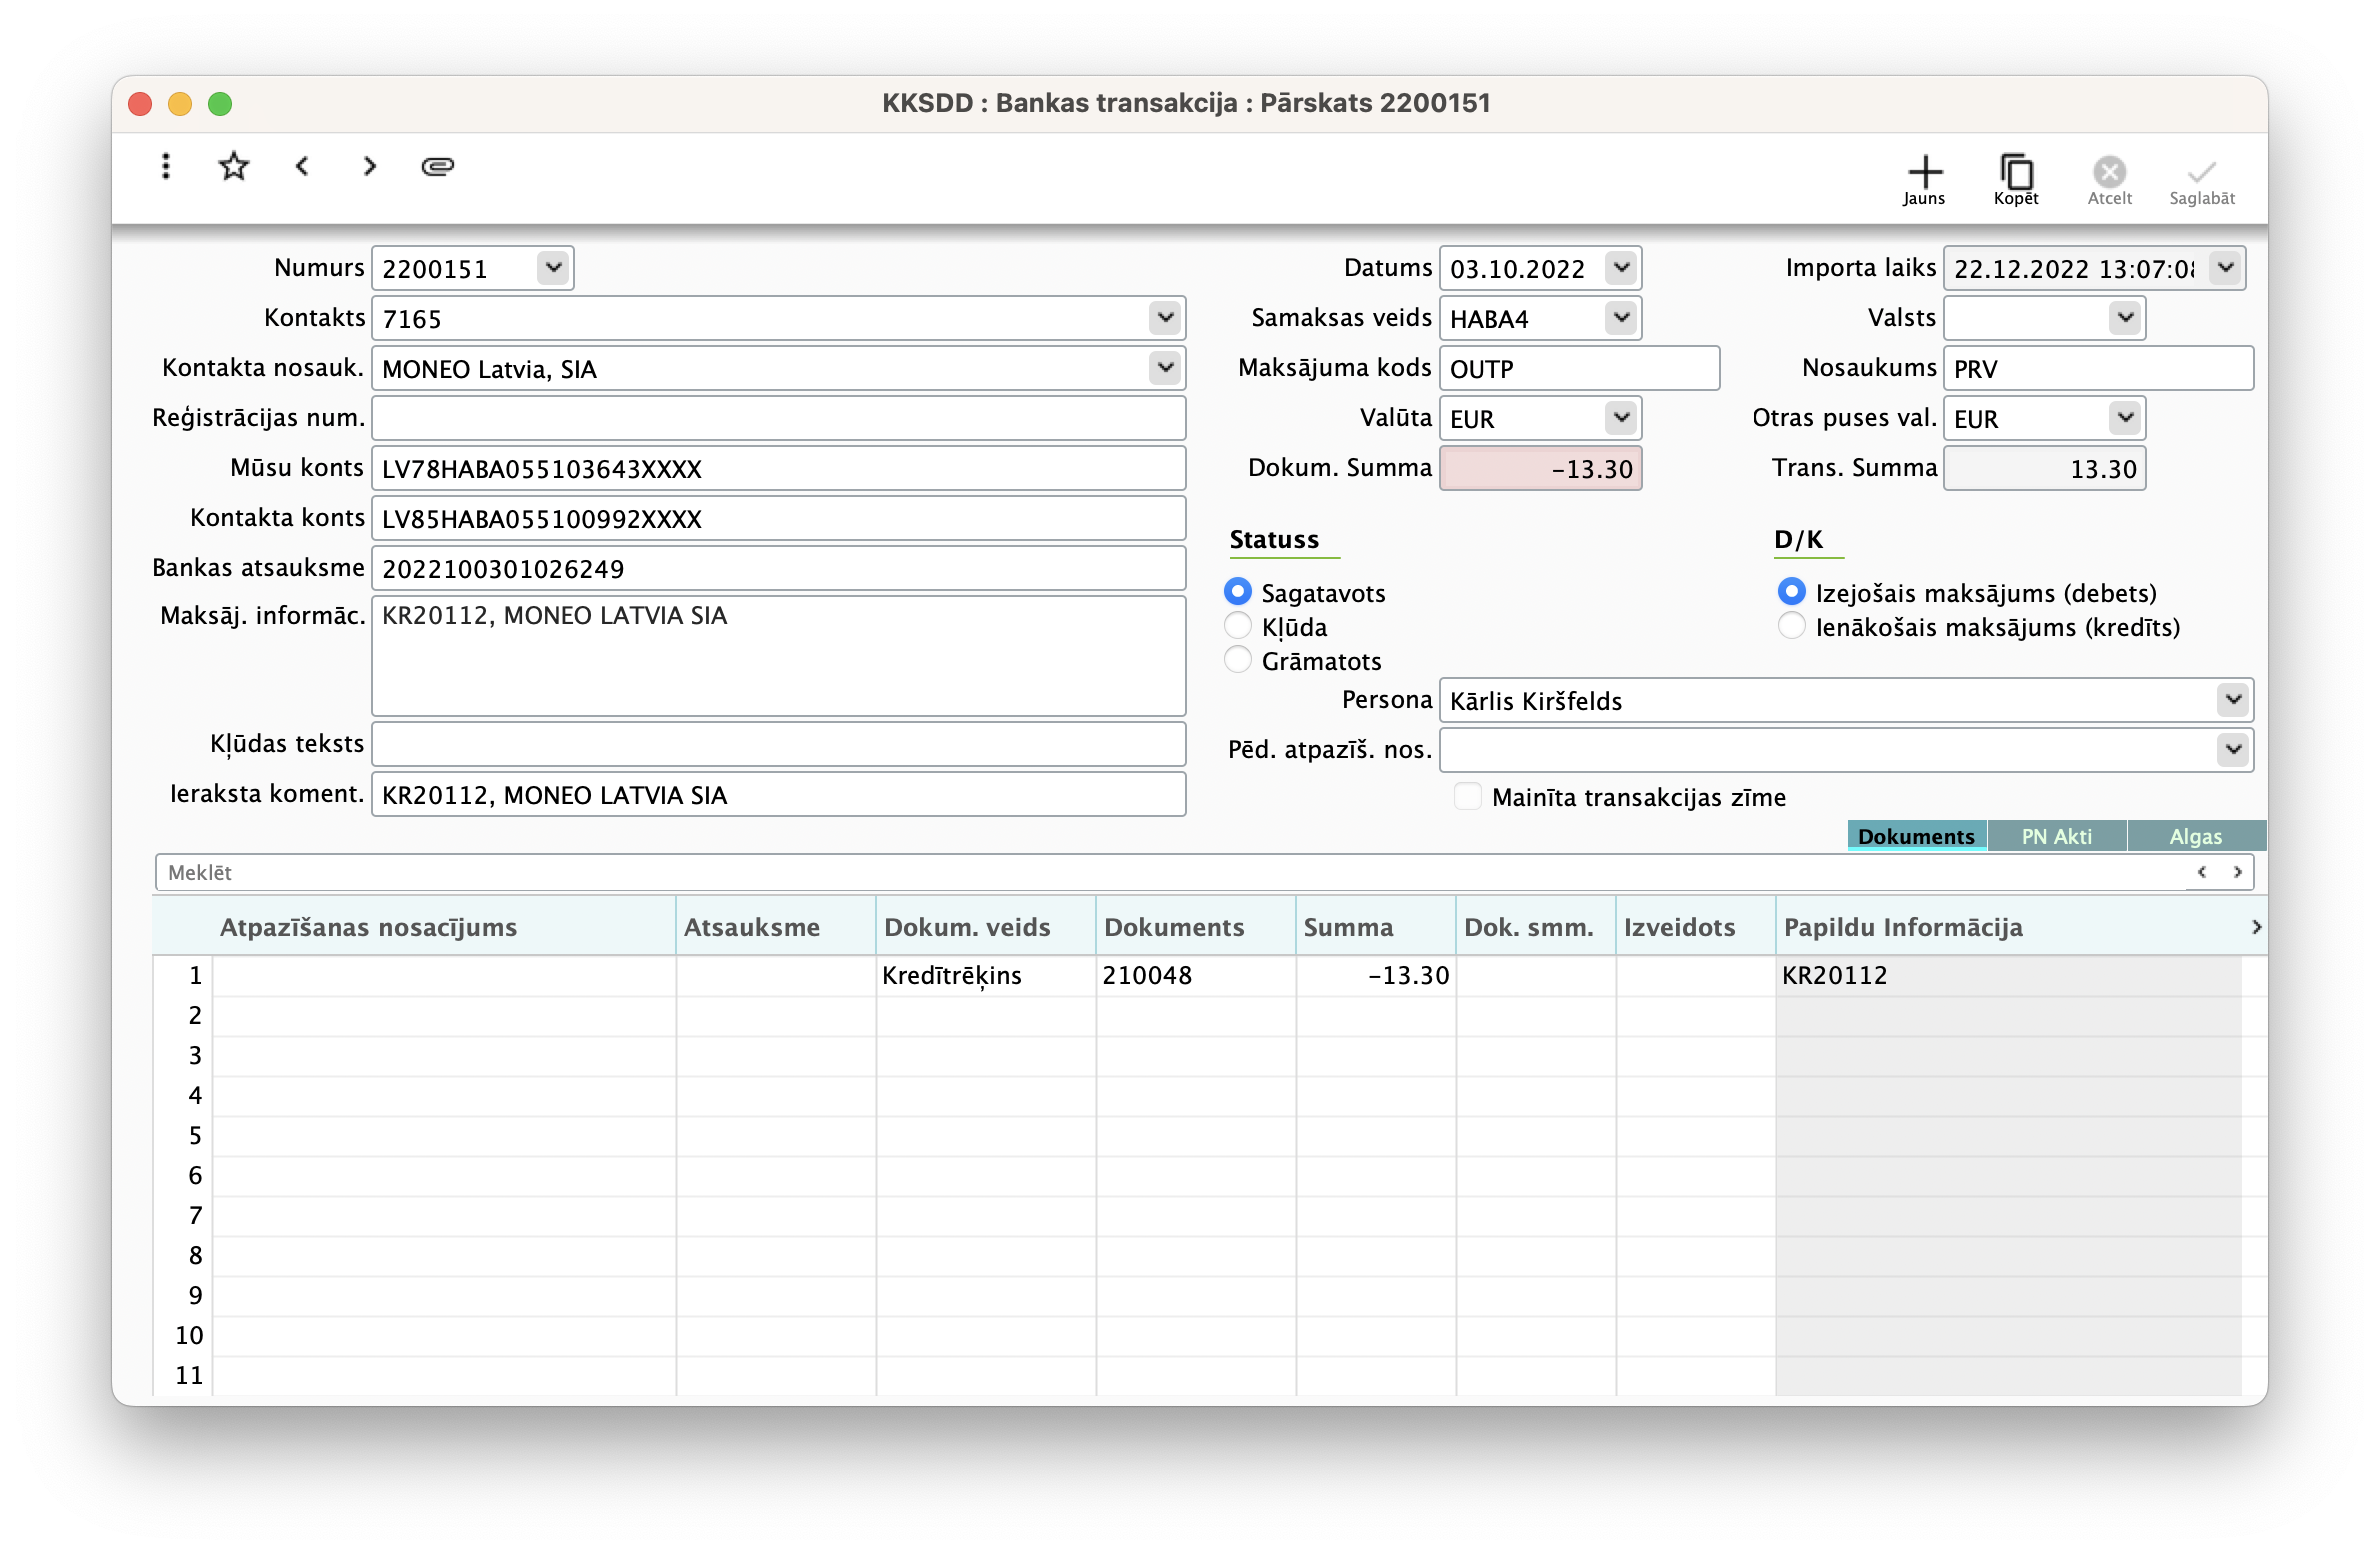The image size is (2380, 1554).
Task: Click the Dokuments column header
Action: tap(1196, 927)
